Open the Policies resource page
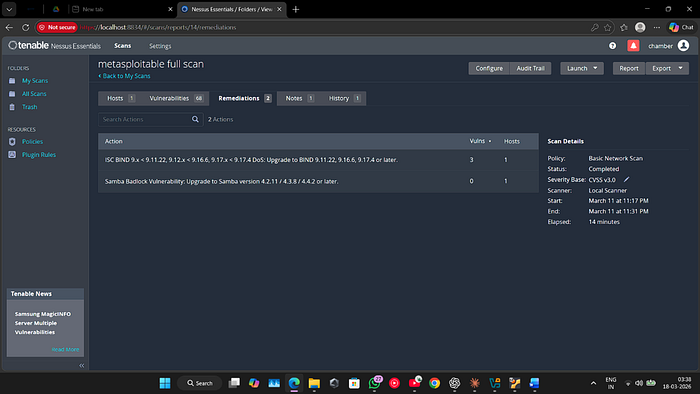 point(33,141)
